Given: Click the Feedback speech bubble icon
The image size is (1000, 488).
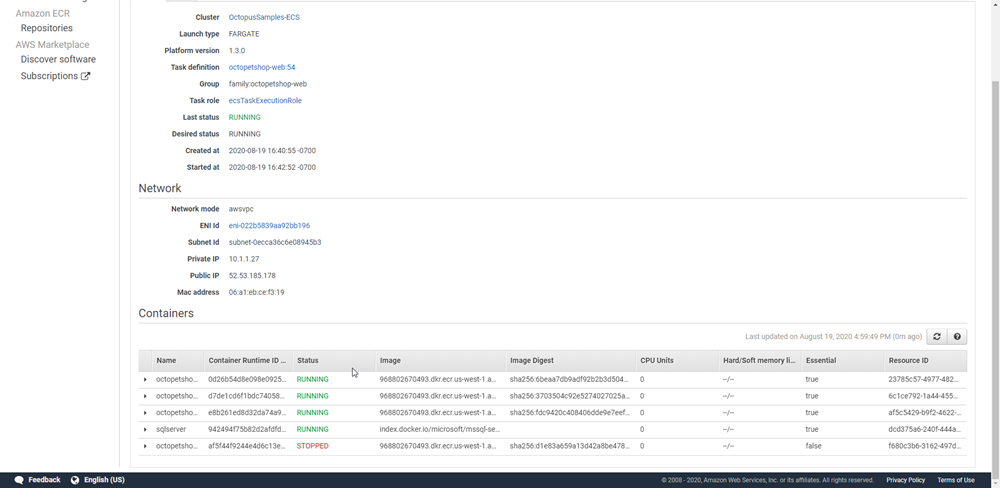Looking at the screenshot, I should point(19,480).
